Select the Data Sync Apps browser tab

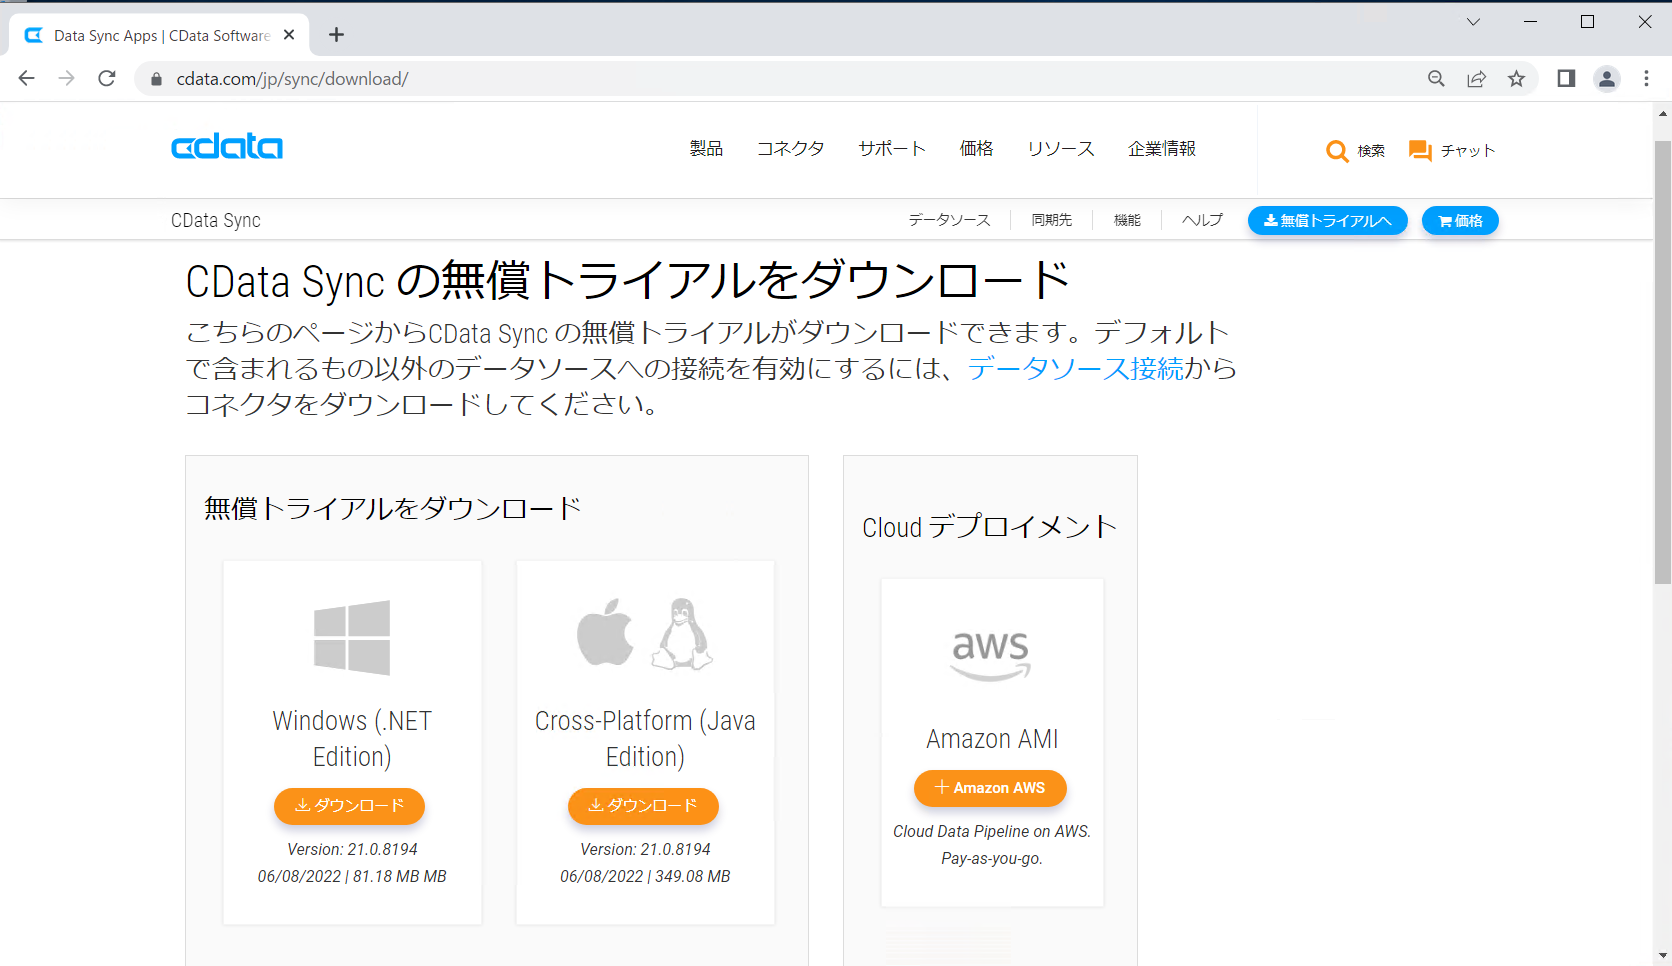160,35
